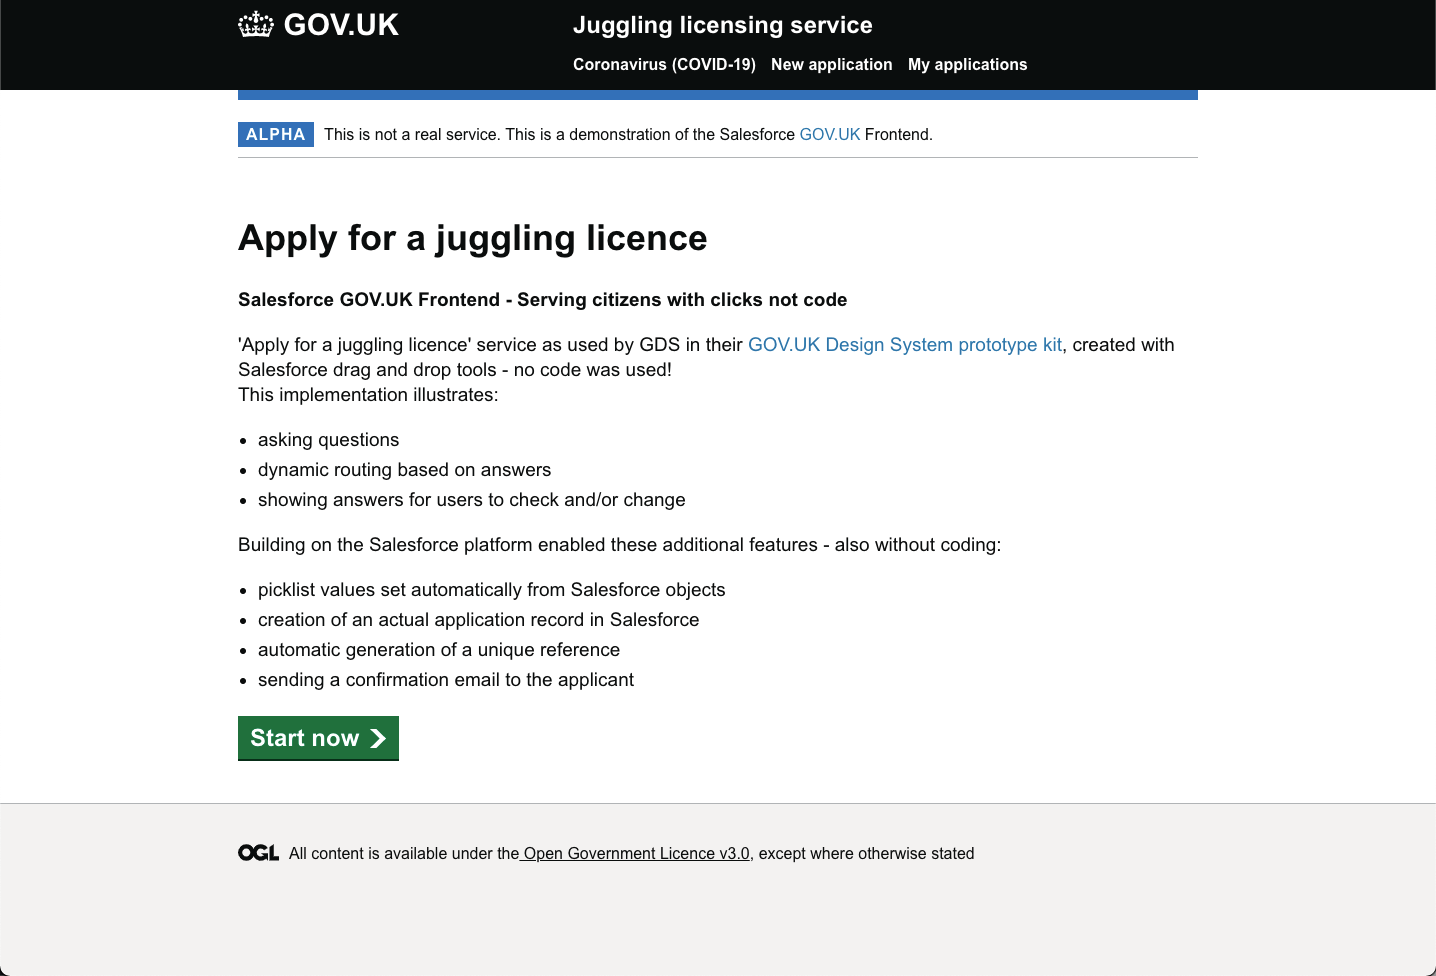Select New application in the navigation

[x=831, y=64]
